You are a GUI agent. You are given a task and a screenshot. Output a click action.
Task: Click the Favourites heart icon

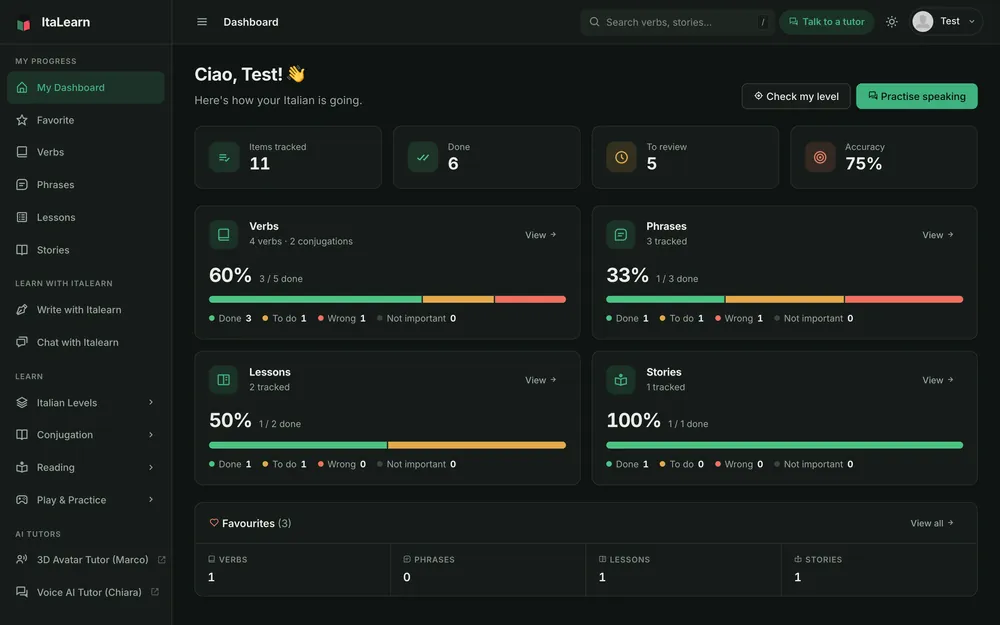(214, 523)
